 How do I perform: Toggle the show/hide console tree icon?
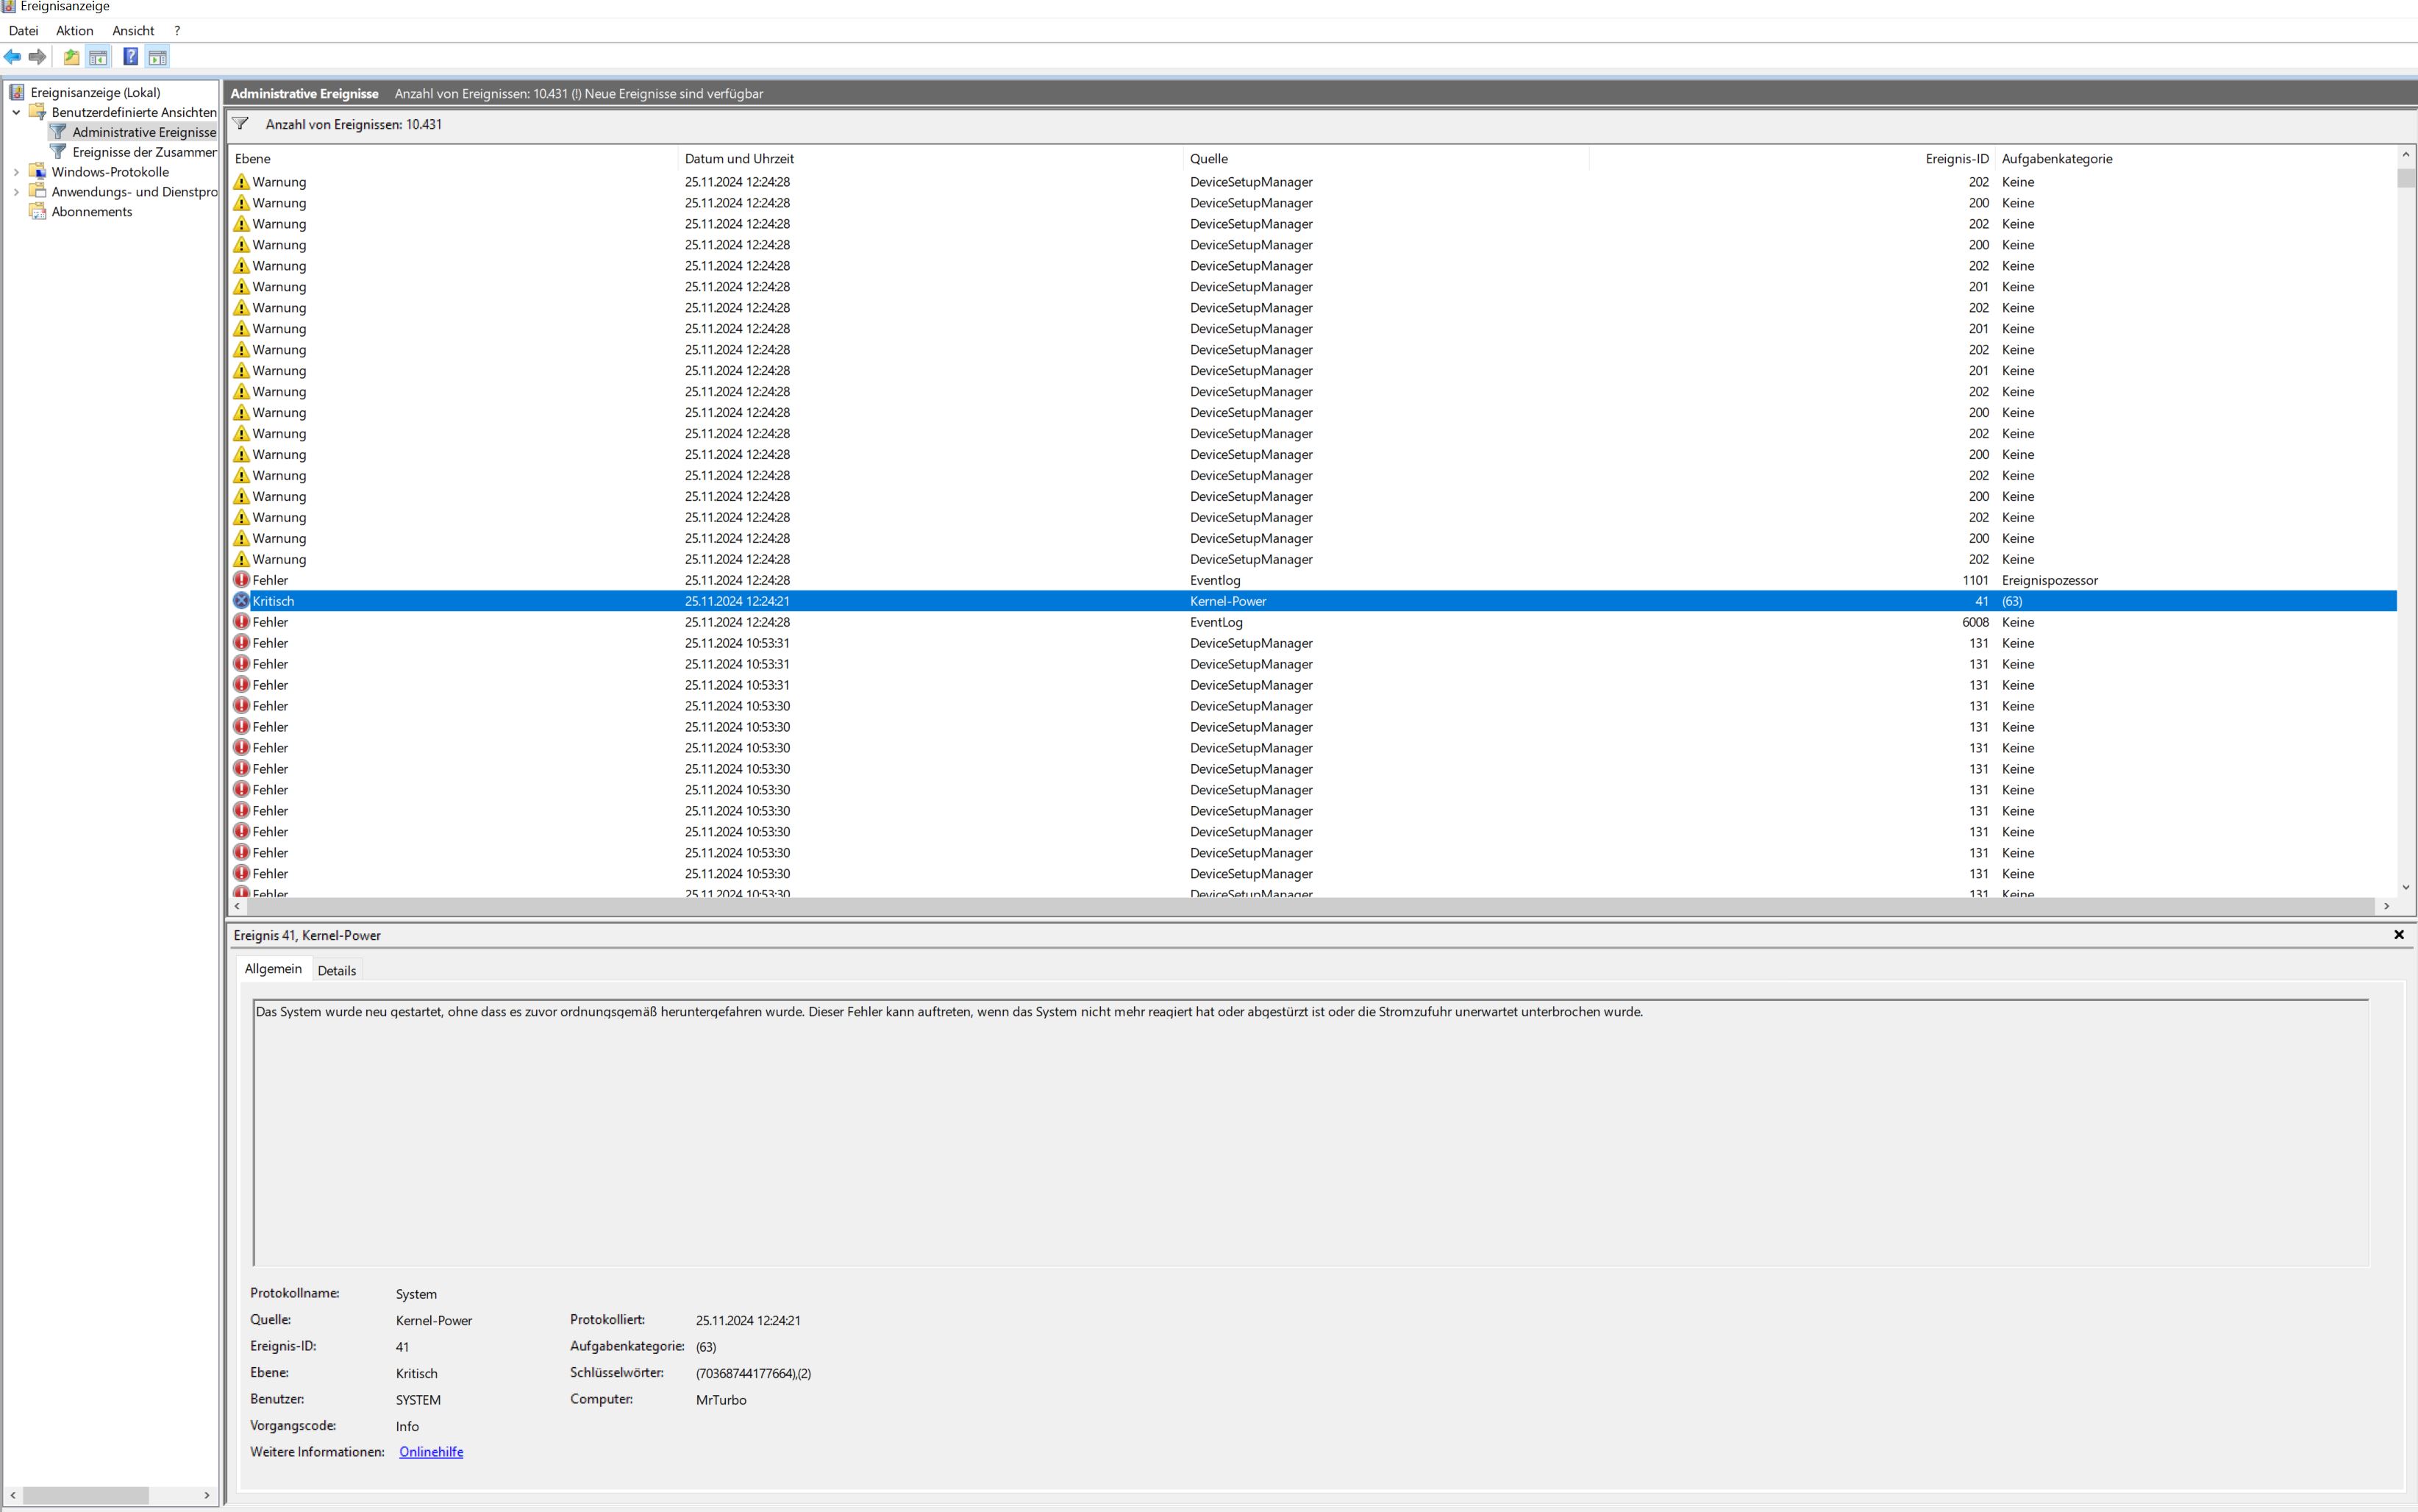click(x=98, y=57)
